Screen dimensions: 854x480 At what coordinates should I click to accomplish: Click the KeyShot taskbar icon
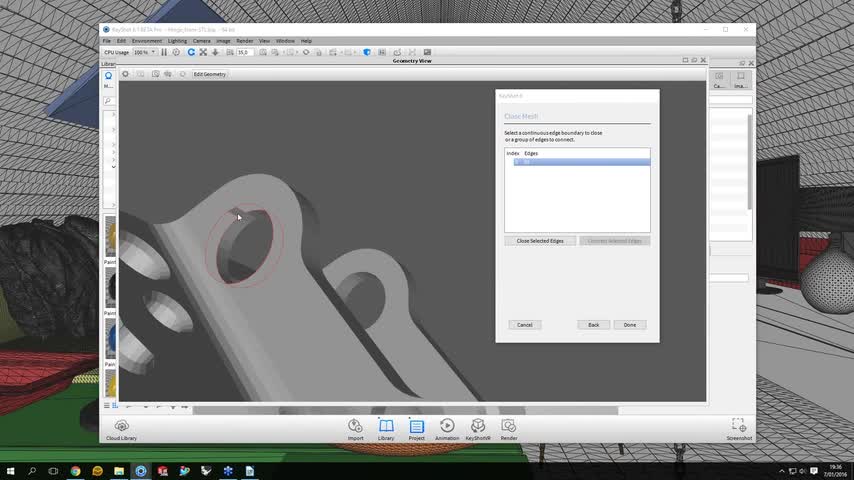click(141, 471)
